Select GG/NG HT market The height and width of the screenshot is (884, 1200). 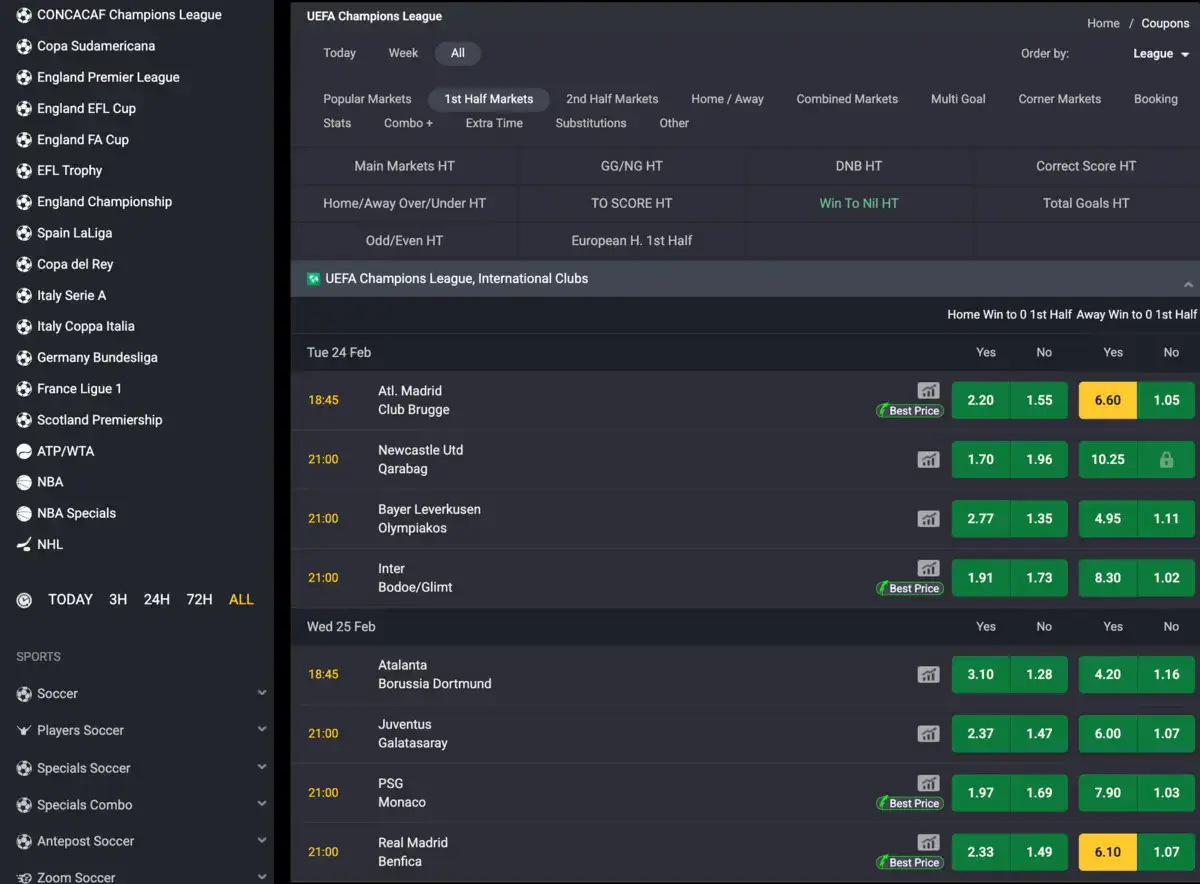[631, 166]
